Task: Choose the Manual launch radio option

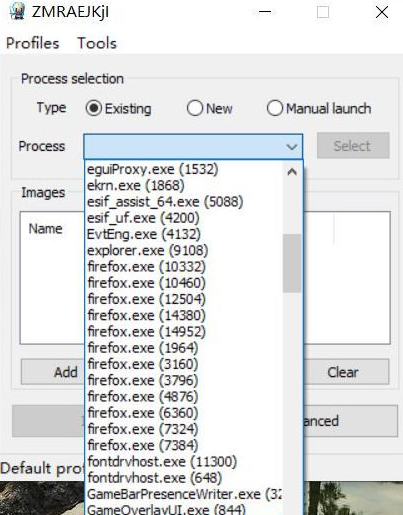Action: (275, 108)
